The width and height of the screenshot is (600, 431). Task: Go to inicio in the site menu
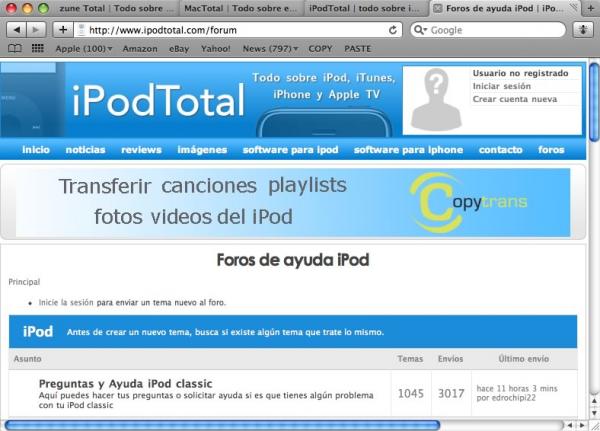click(36, 150)
